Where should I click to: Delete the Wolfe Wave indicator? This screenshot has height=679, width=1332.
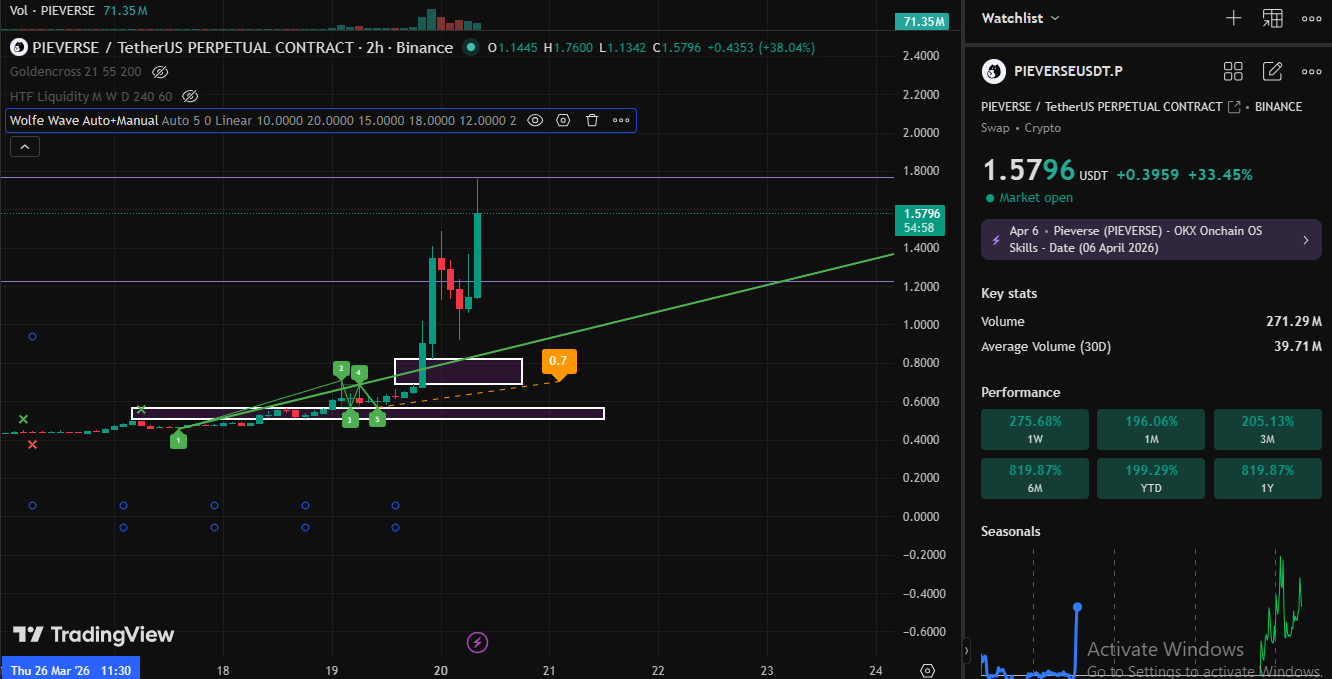(x=592, y=120)
